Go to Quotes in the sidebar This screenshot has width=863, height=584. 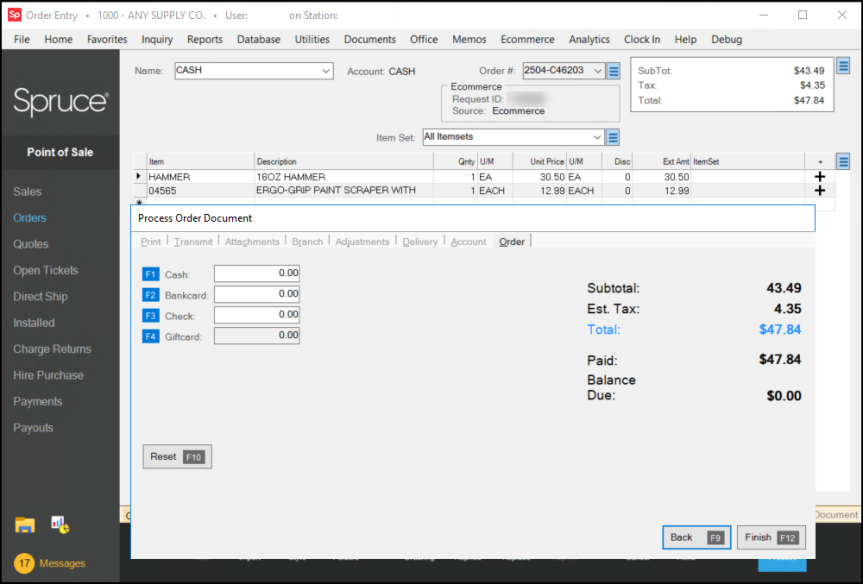(31, 244)
